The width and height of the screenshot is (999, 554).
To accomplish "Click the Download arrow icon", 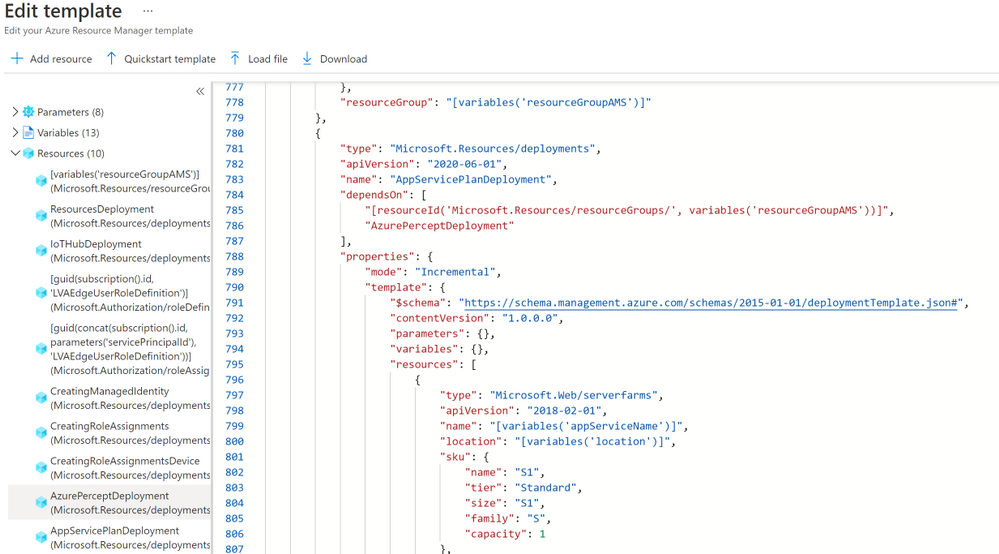I will 307,59.
